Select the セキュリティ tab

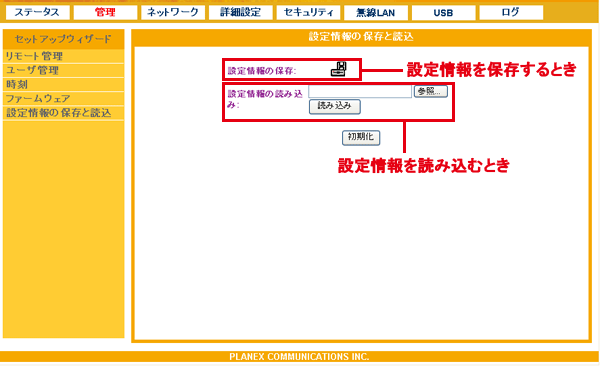click(x=308, y=13)
